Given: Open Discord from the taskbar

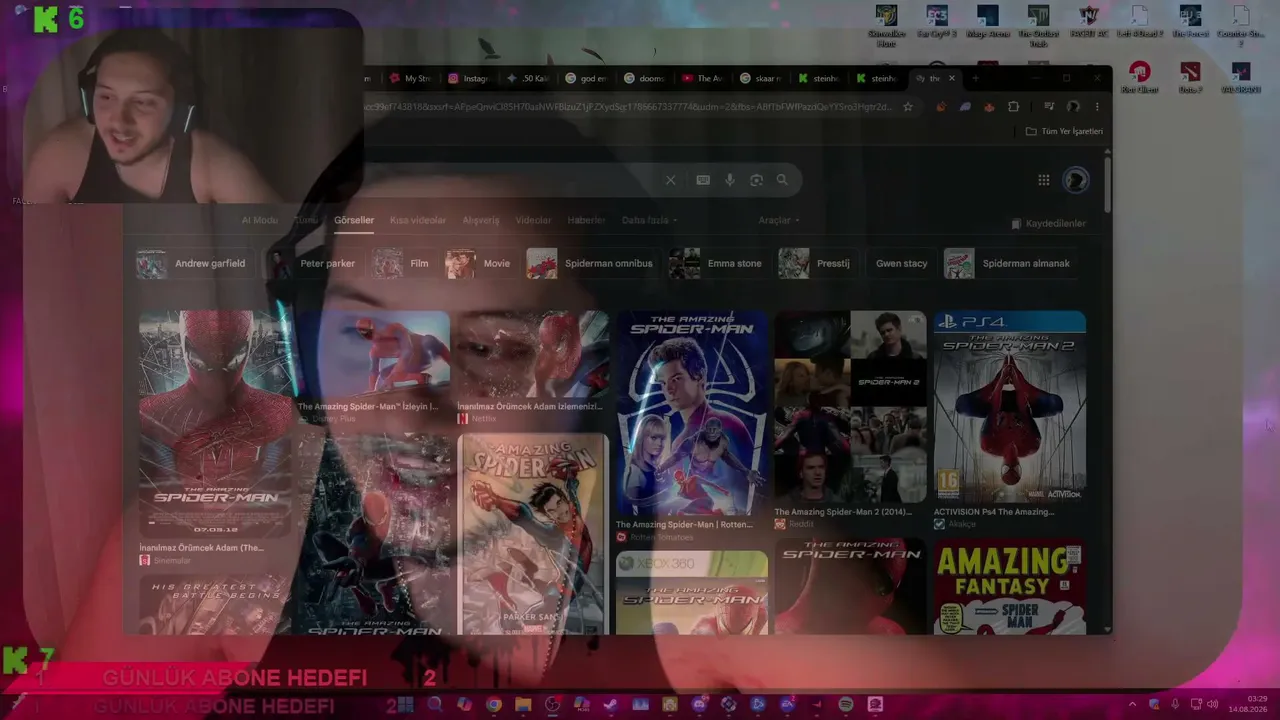Looking at the screenshot, I should tap(699, 705).
